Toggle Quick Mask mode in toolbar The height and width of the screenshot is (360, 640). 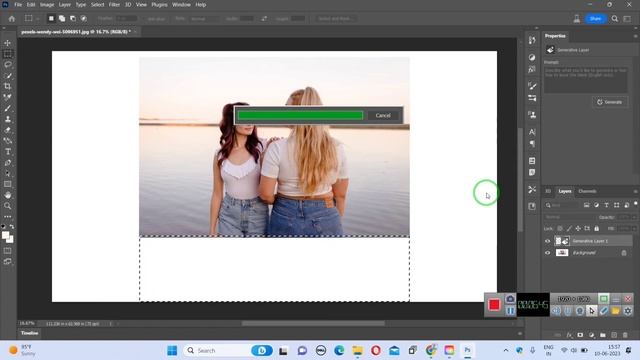tap(7, 251)
